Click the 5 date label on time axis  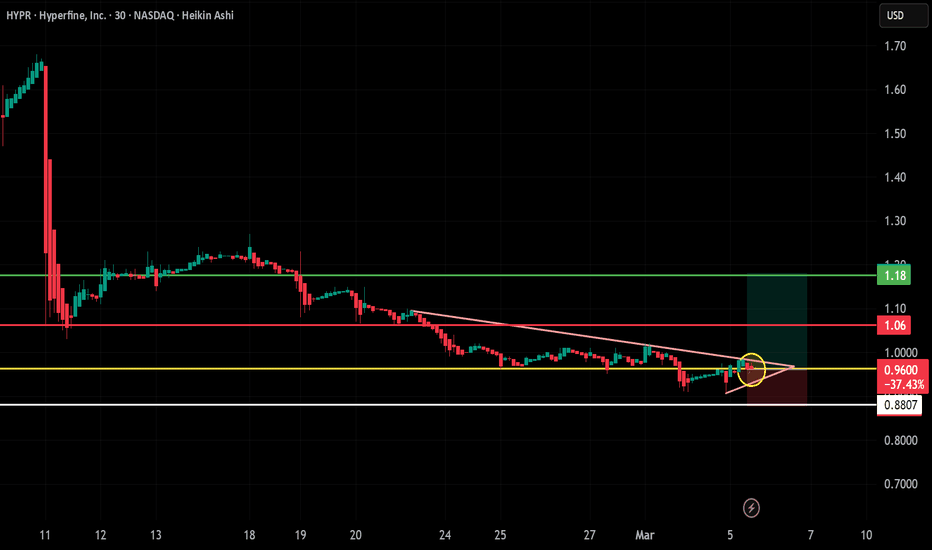(730, 535)
